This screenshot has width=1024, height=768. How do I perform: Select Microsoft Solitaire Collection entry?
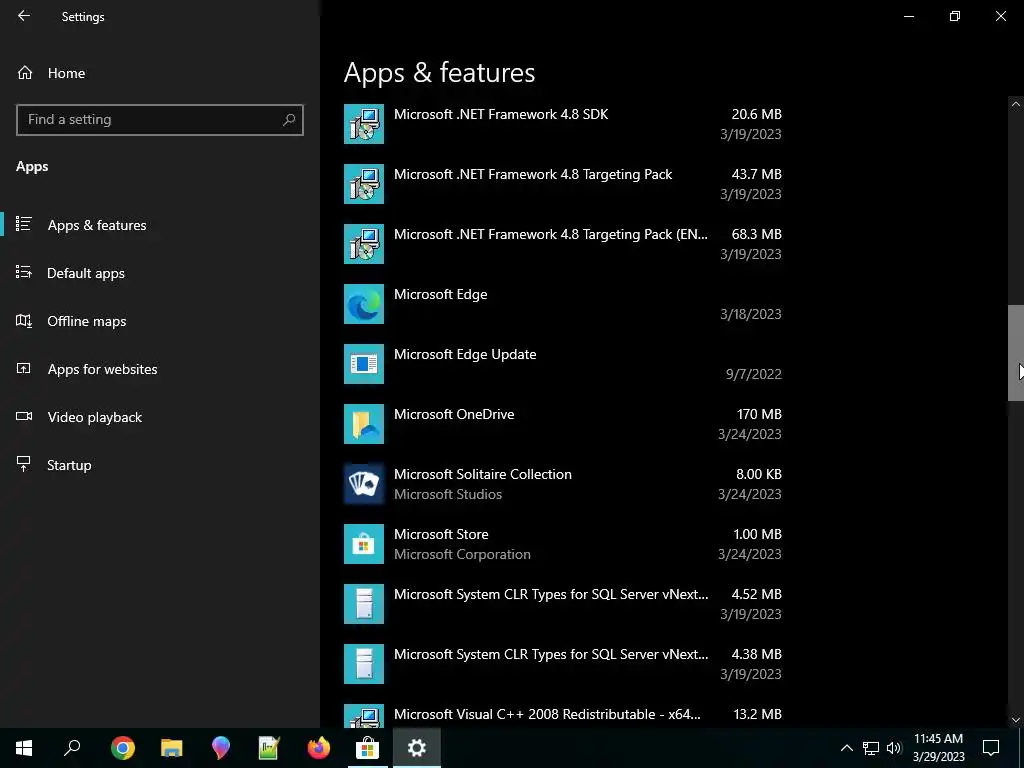pyautogui.click(x=563, y=484)
